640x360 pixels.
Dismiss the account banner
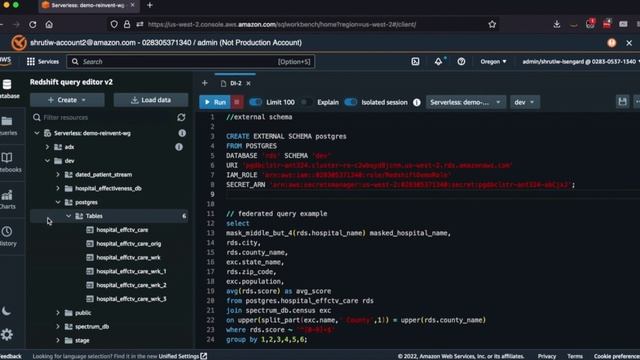coord(629,43)
